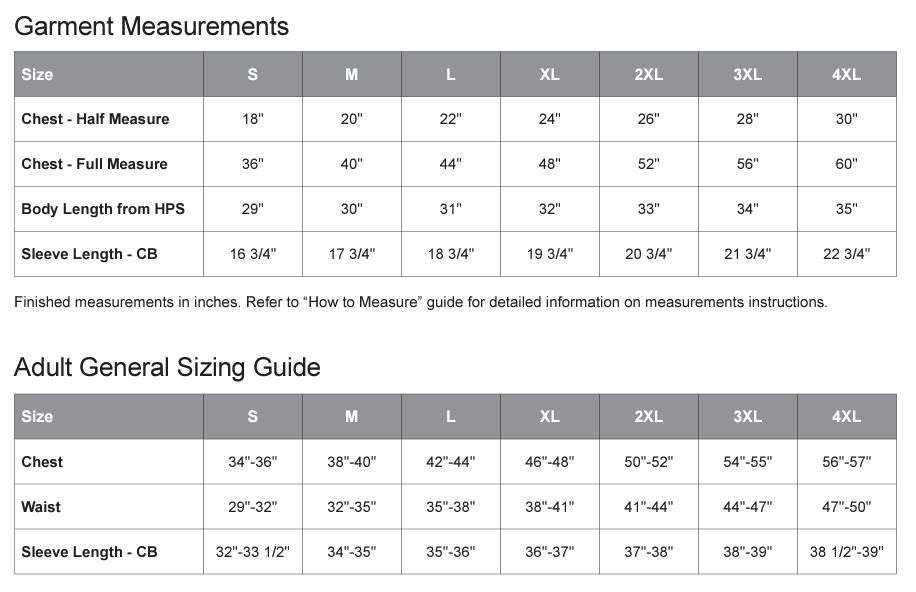Select the Chest - Full Measure row label
This screenshot has width=916, height=592.
pos(94,164)
